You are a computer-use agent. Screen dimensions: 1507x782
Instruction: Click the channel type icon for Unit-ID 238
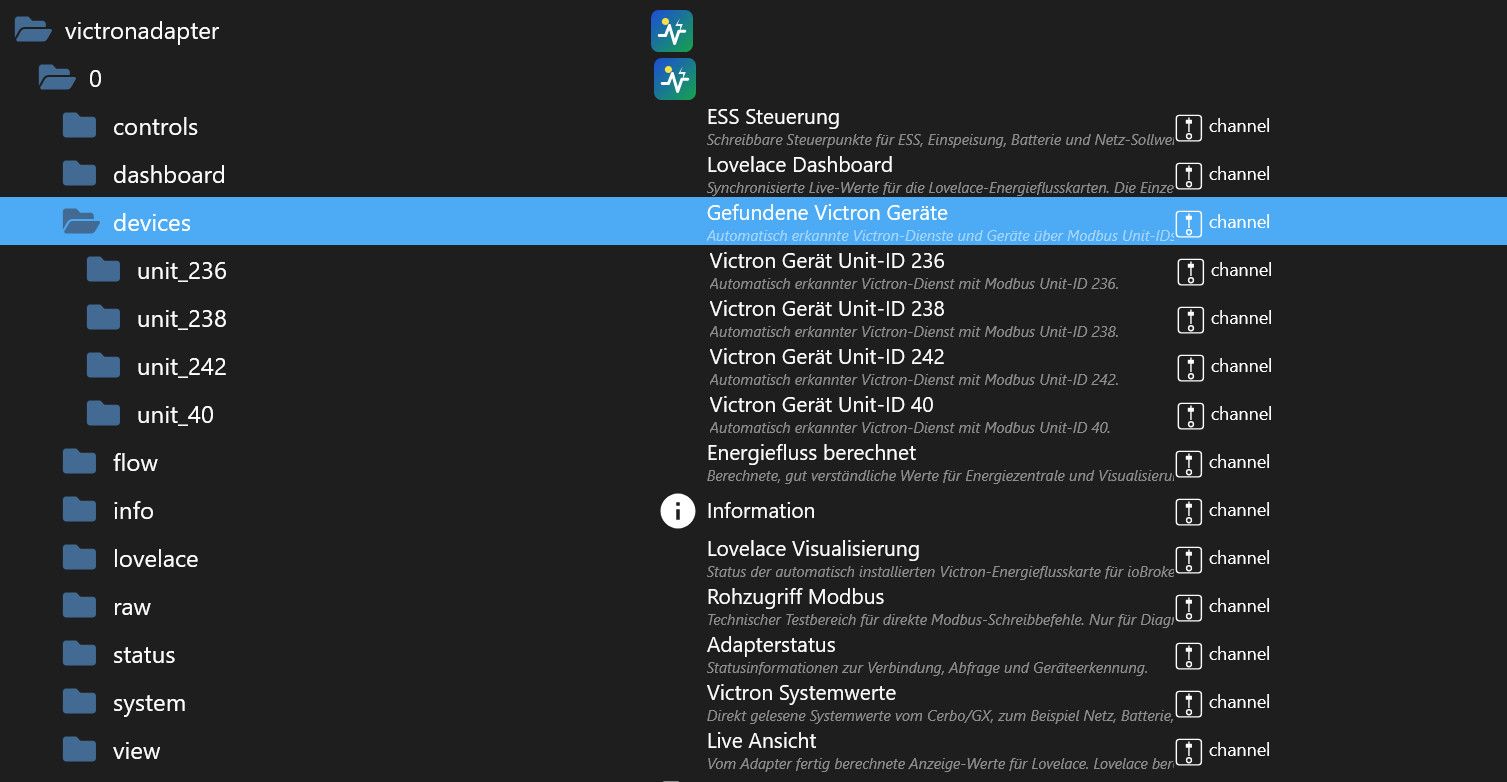(1190, 319)
